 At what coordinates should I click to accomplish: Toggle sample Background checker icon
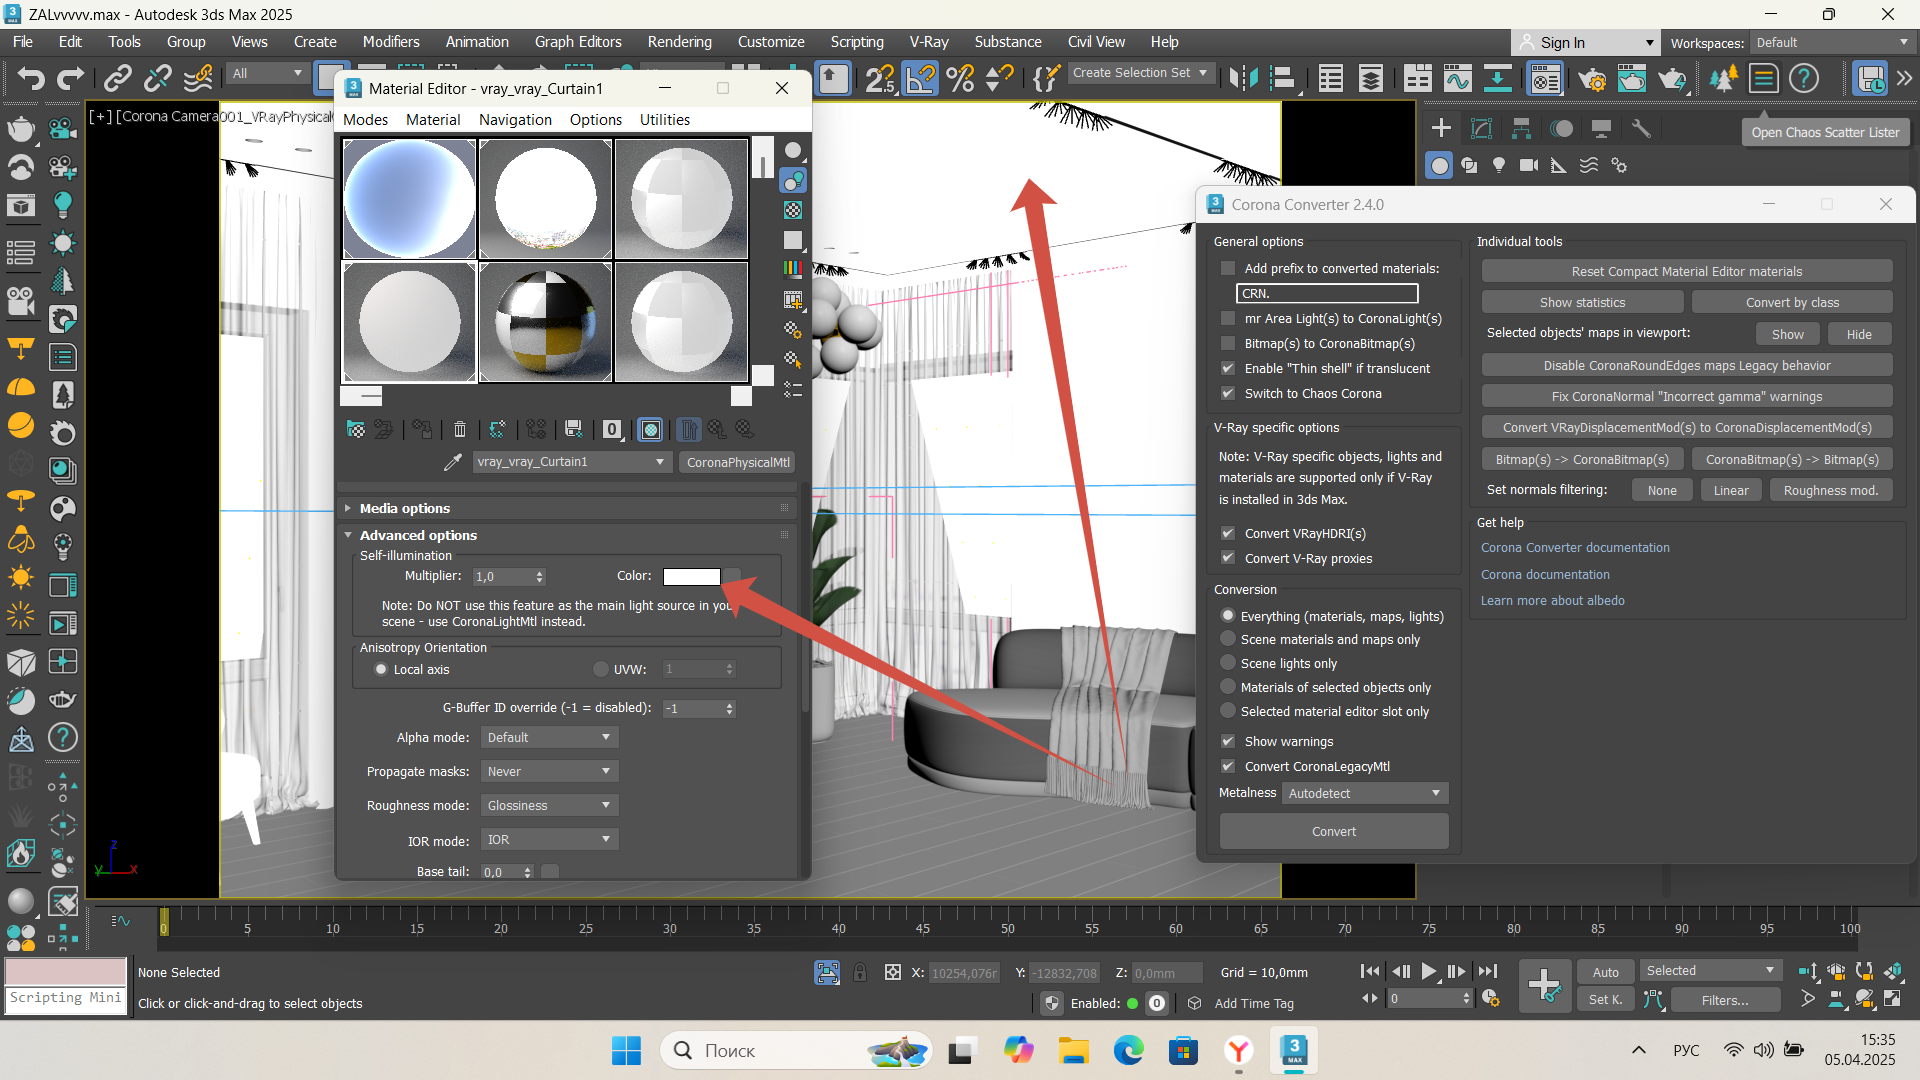click(793, 210)
